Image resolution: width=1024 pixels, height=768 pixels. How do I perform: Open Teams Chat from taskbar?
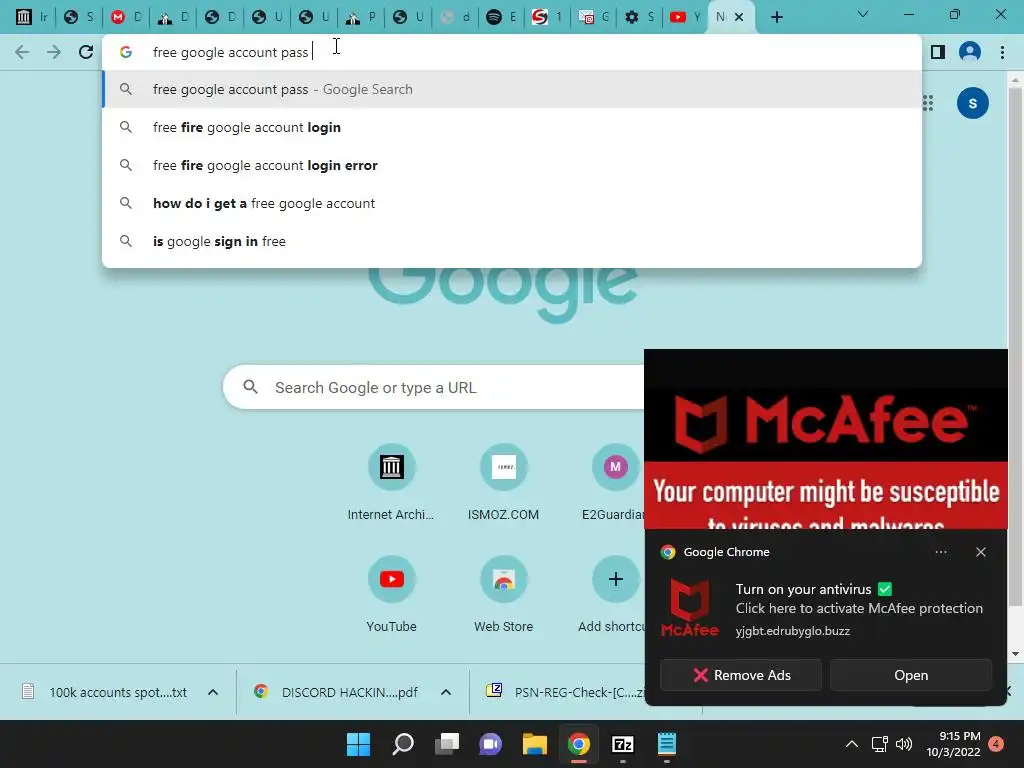coord(490,744)
